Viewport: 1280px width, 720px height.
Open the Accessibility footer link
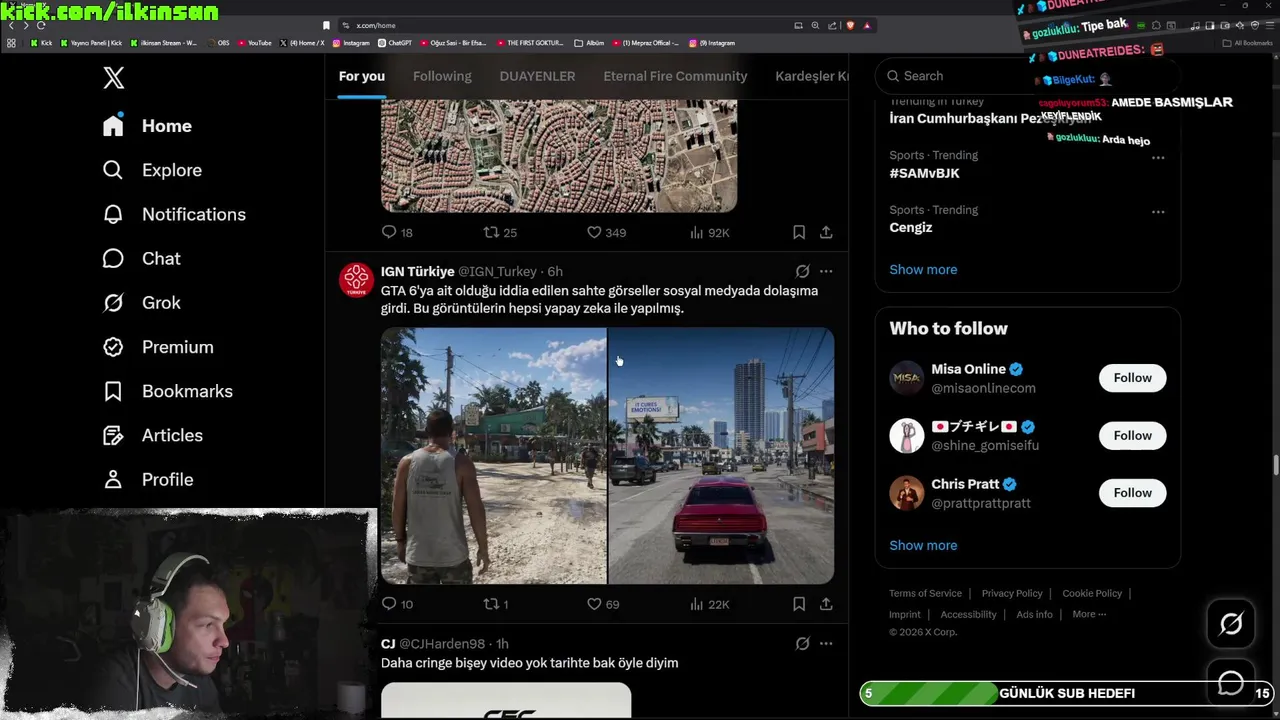click(968, 614)
